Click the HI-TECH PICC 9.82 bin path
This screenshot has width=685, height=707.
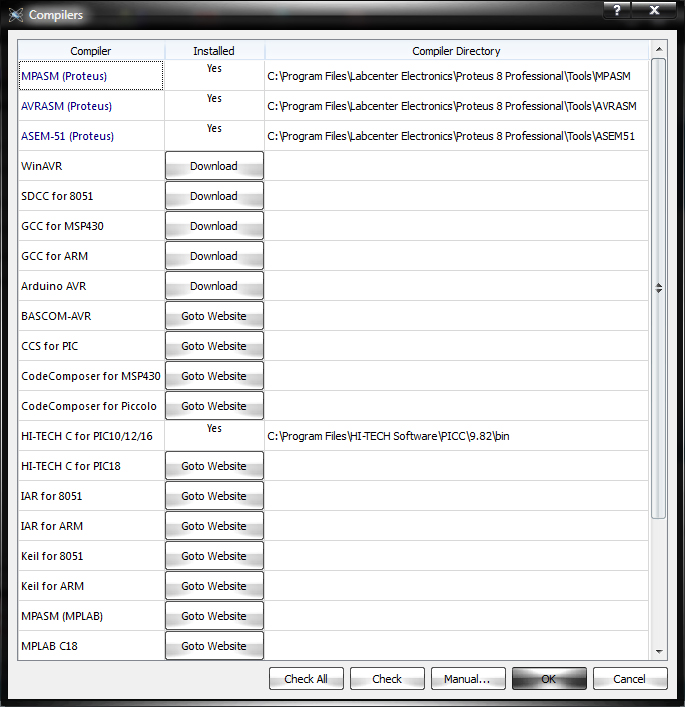coord(388,436)
